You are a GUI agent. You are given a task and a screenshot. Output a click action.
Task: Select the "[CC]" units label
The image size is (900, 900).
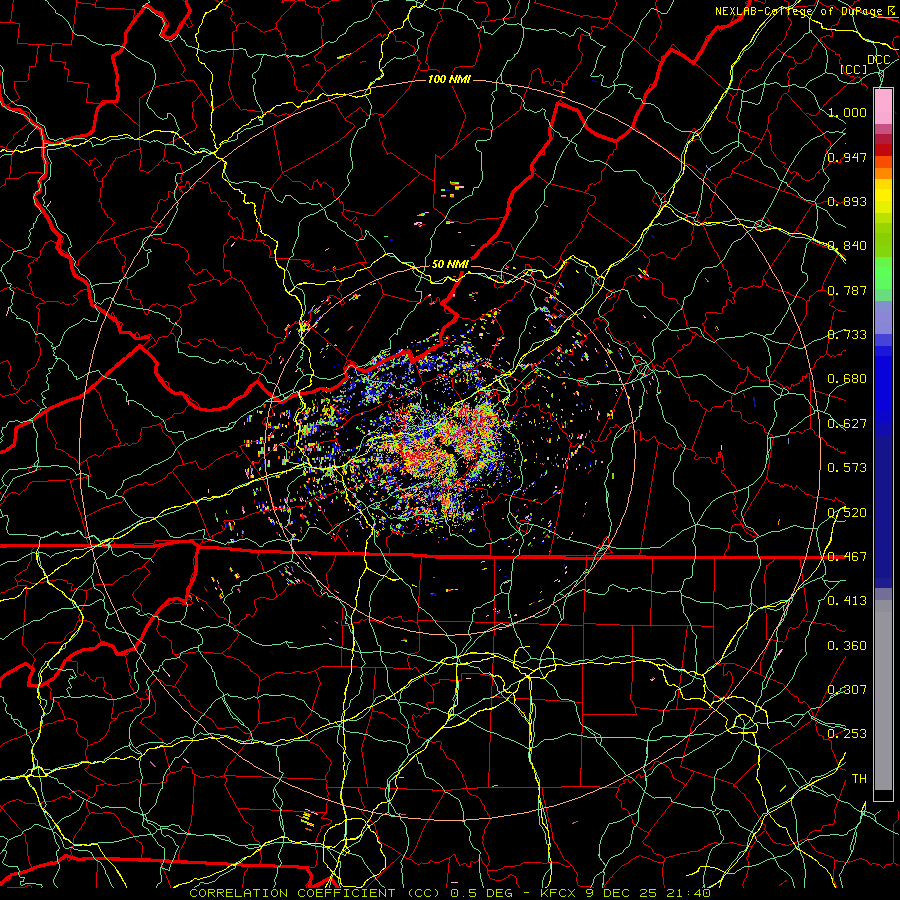[x=854, y=69]
